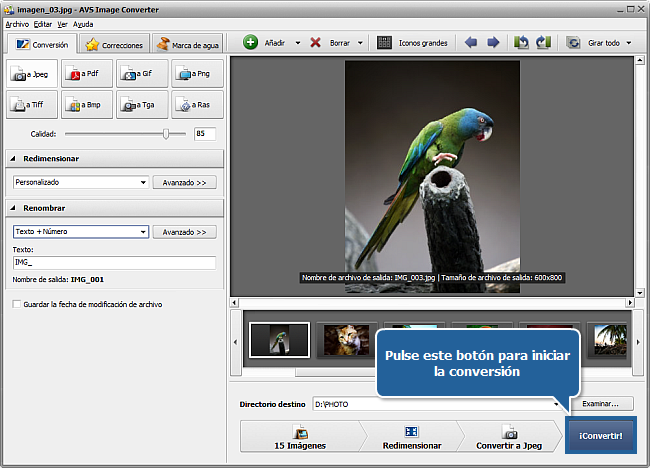
Task: Choose the a Tiff output format
Action: point(32,105)
